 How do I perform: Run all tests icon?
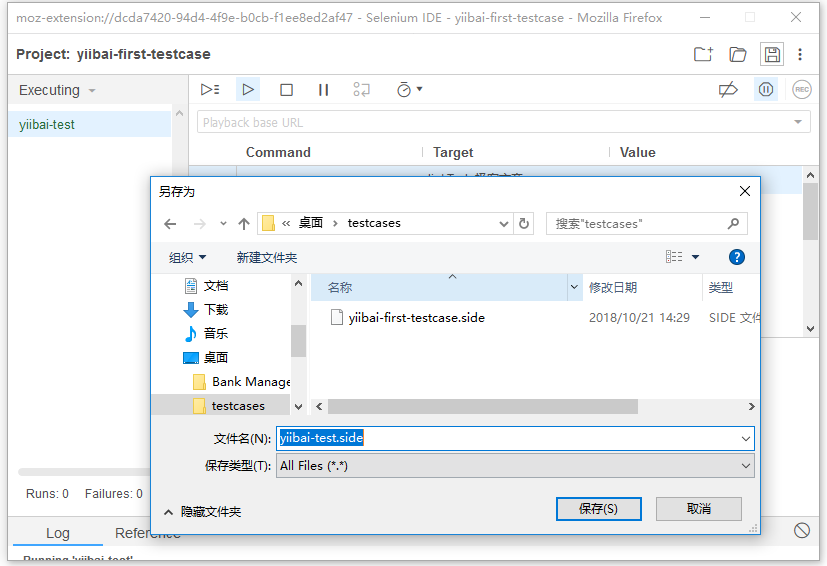pyautogui.click(x=210, y=90)
